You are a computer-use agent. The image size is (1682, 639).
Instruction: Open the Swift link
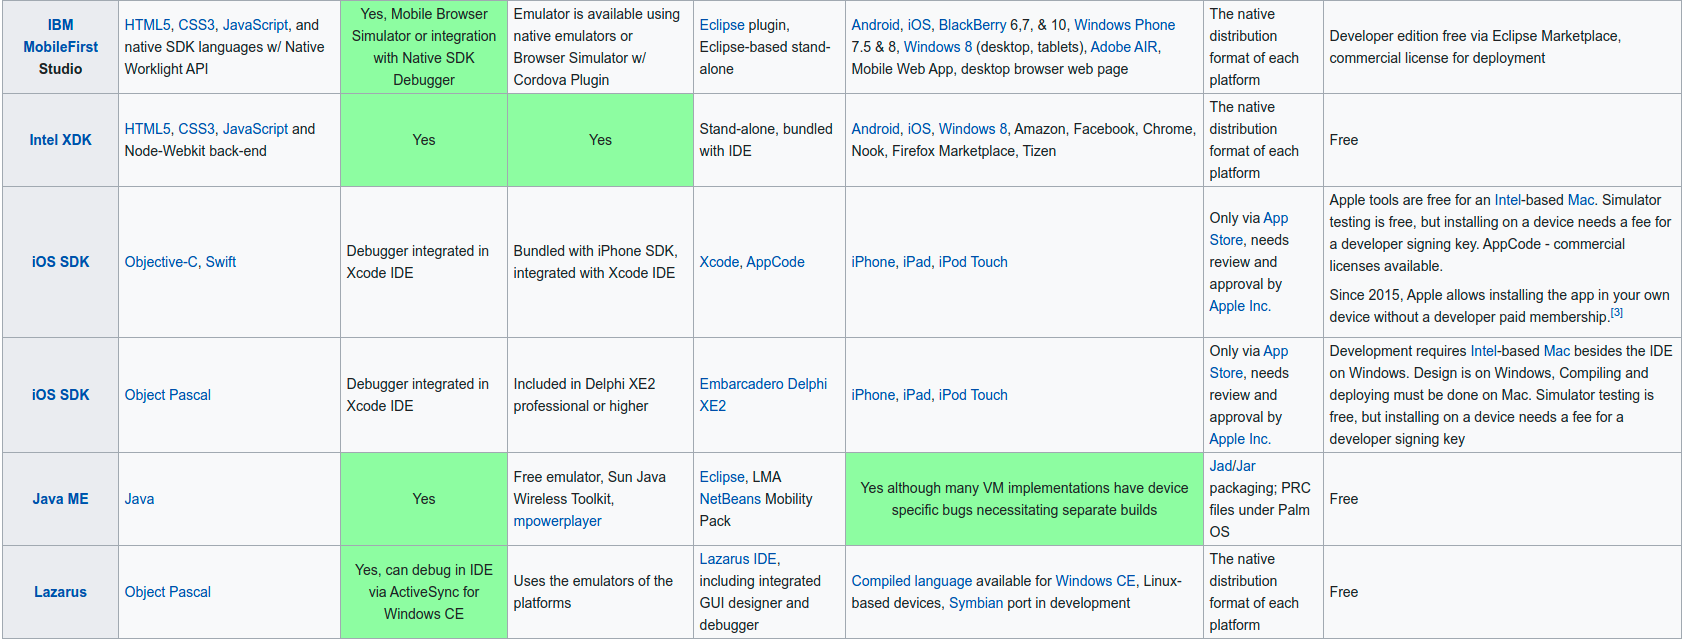tap(221, 262)
